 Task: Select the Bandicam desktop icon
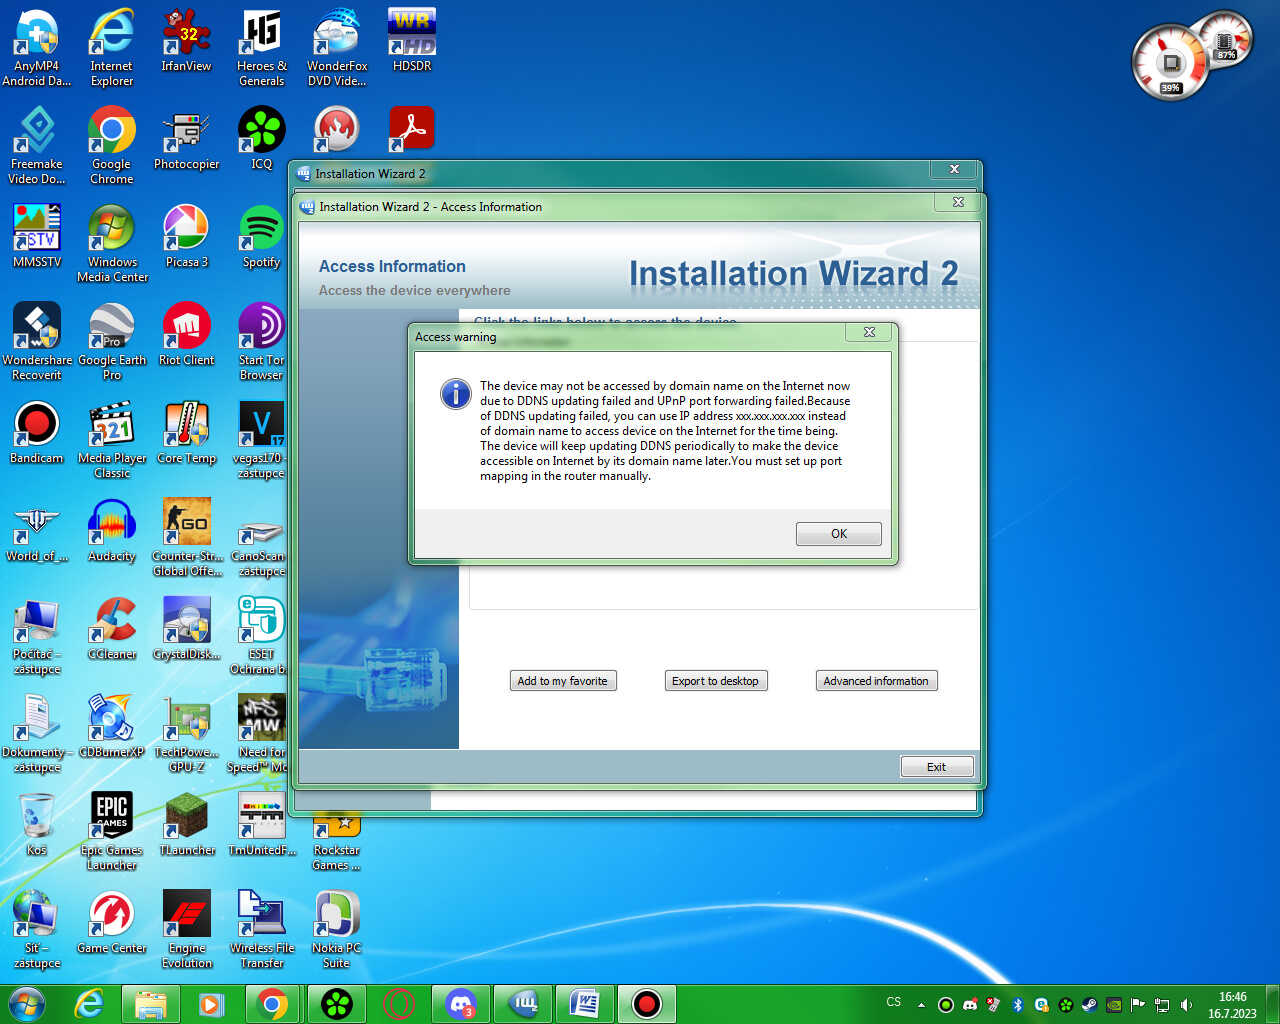pos(37,432)
